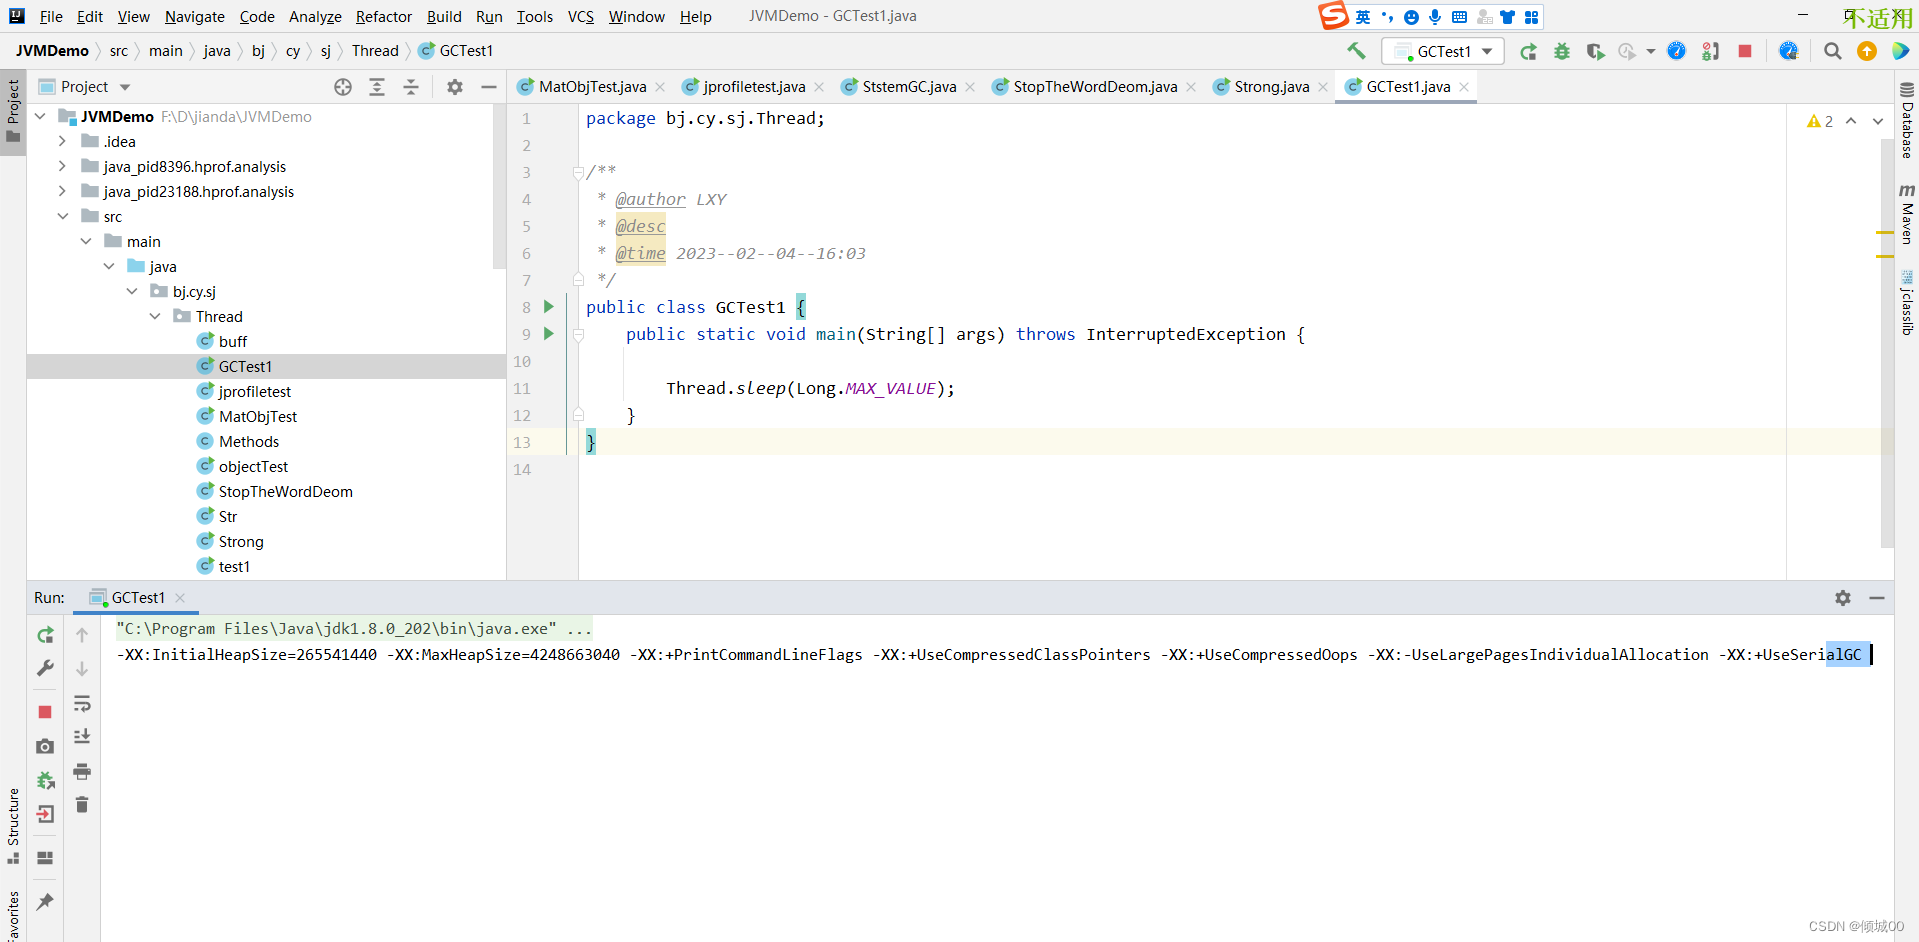Image resolution: width=1919 pixels, height=942 pixels.
Task: Switch to StopTheWordDeom.java tab
Action: pyautogui.click(x=1095, y=87)
